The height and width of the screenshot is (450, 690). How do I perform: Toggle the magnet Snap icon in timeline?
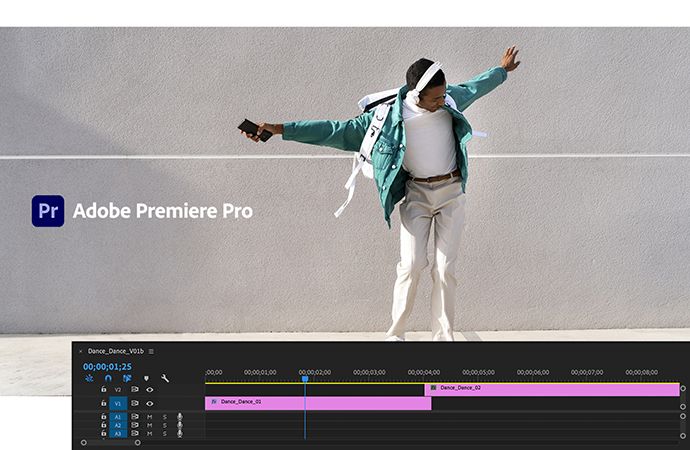coord(108,378)
